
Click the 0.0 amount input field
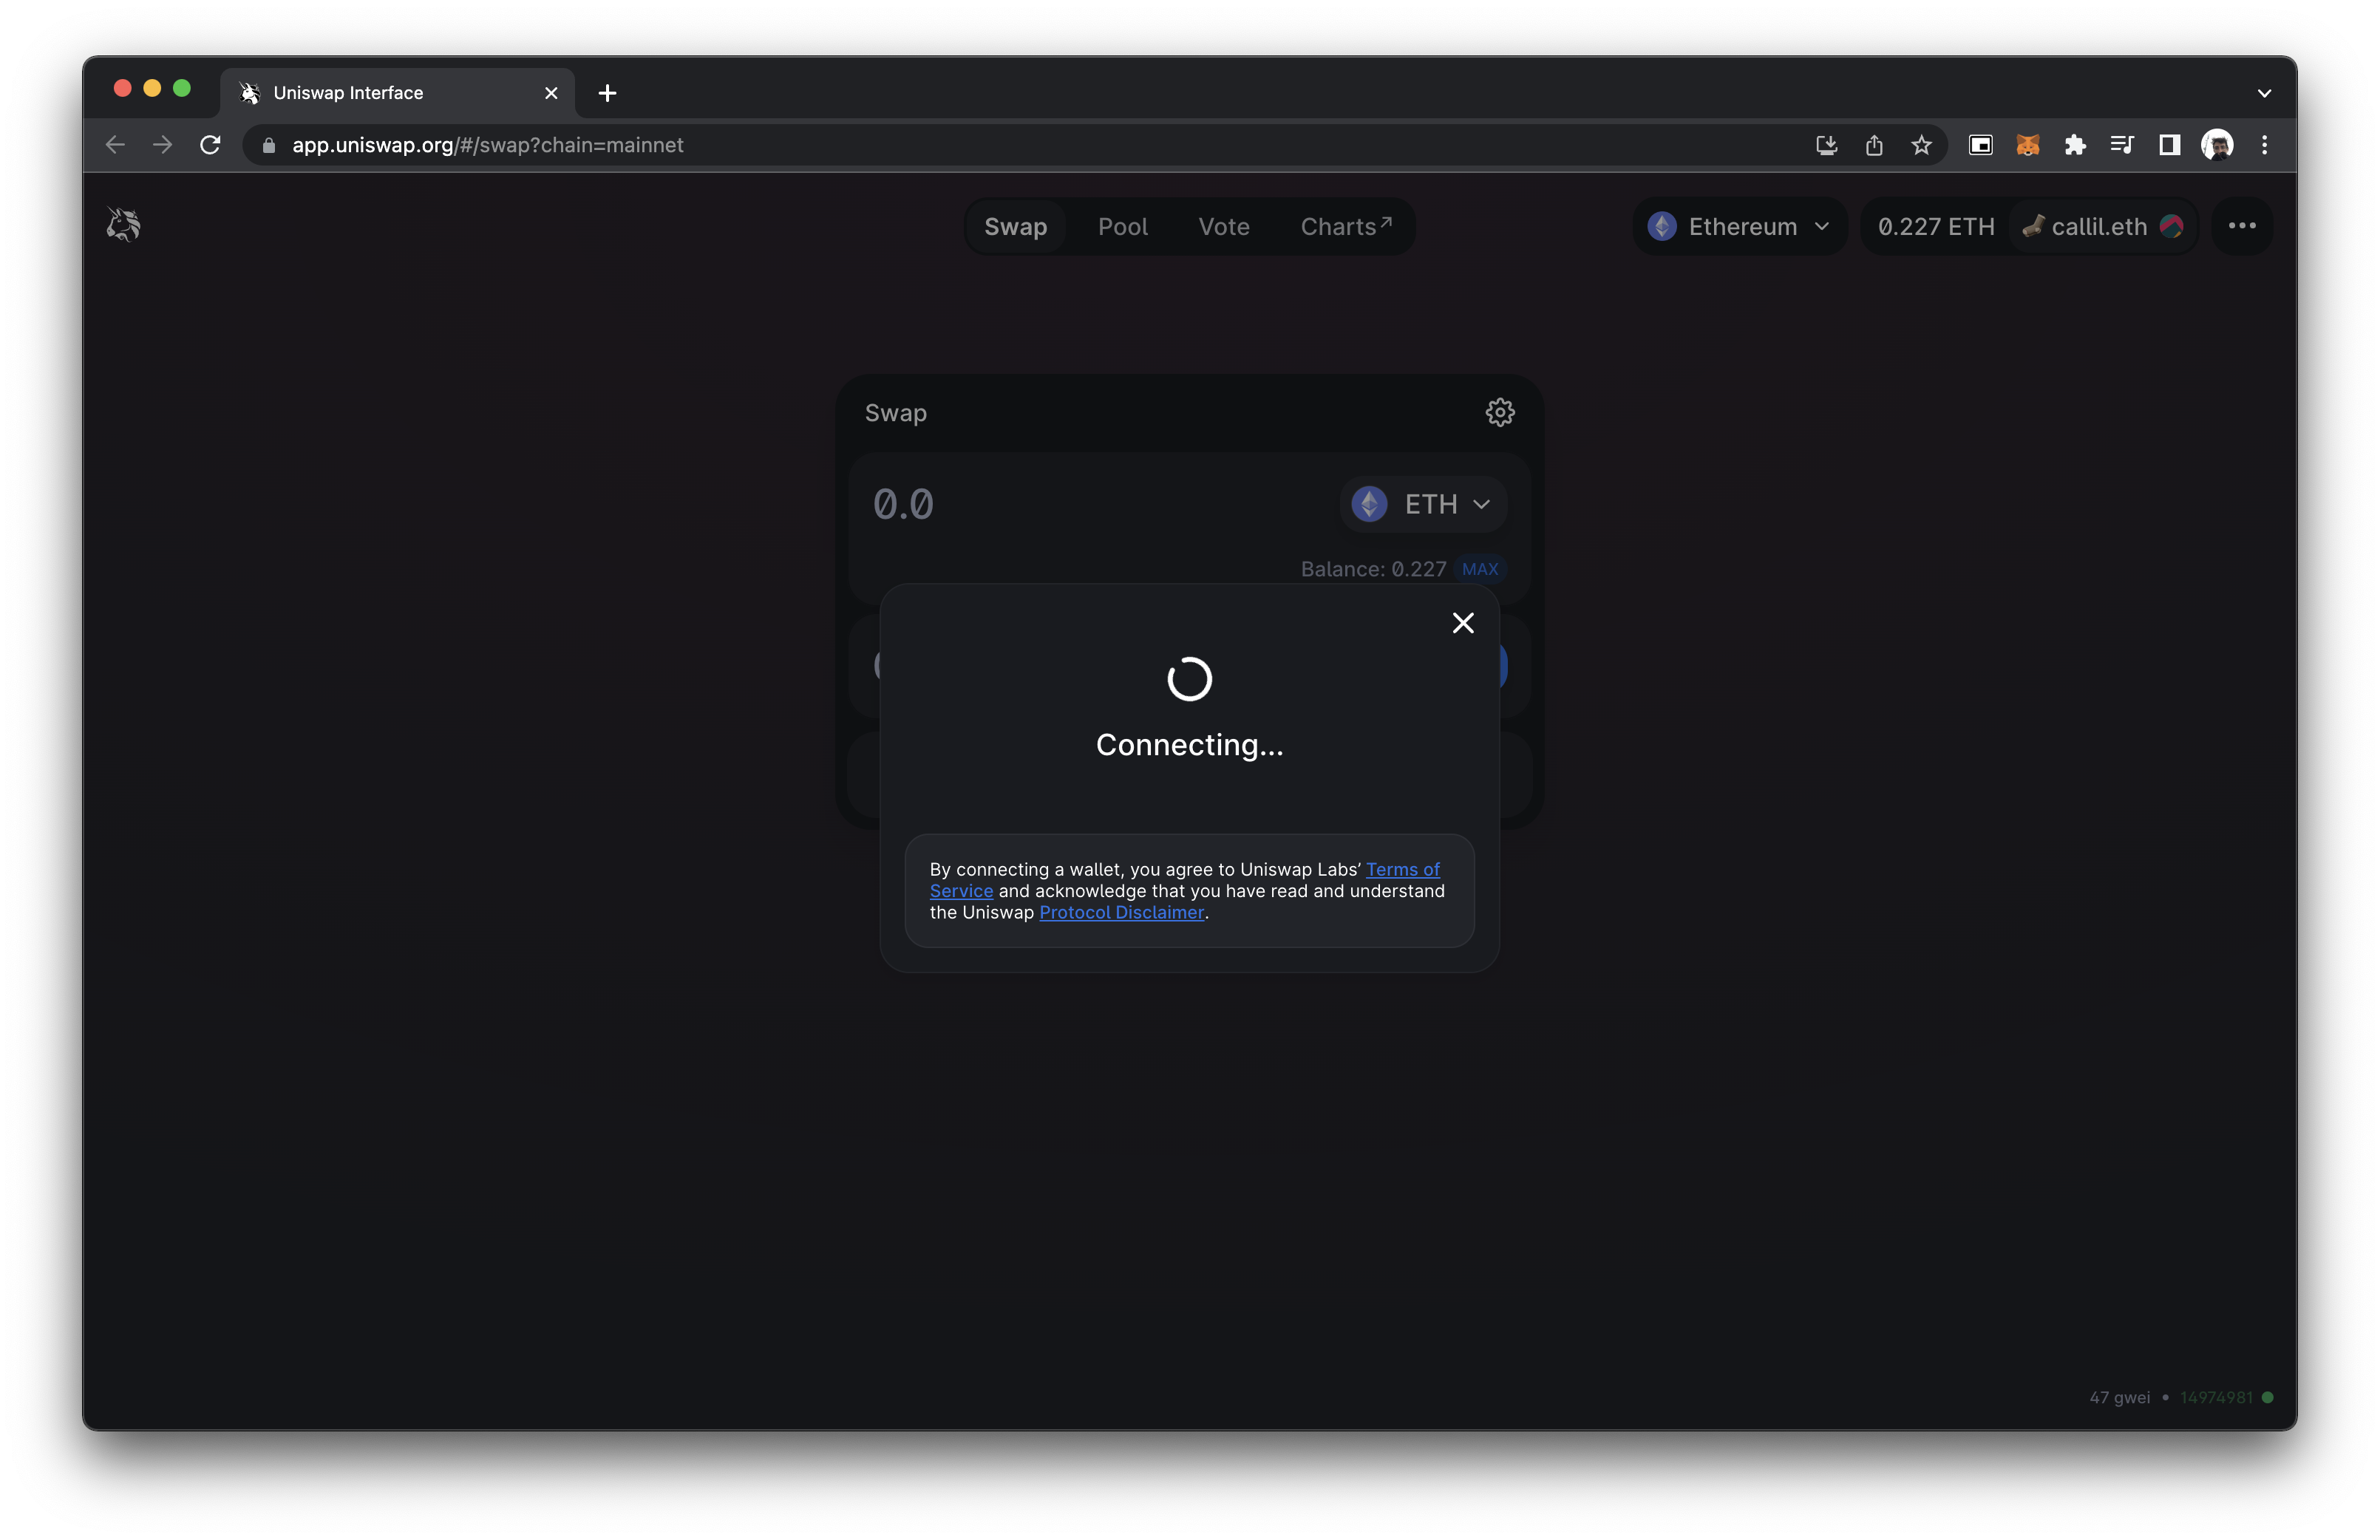click(1095, 504)
